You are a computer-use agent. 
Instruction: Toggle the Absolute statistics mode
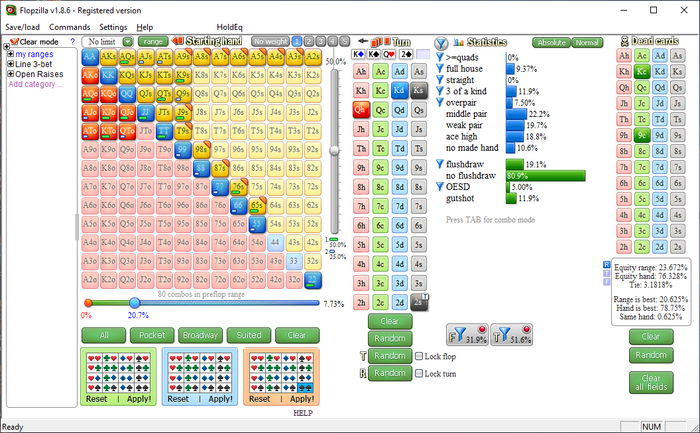pos(551,43)
